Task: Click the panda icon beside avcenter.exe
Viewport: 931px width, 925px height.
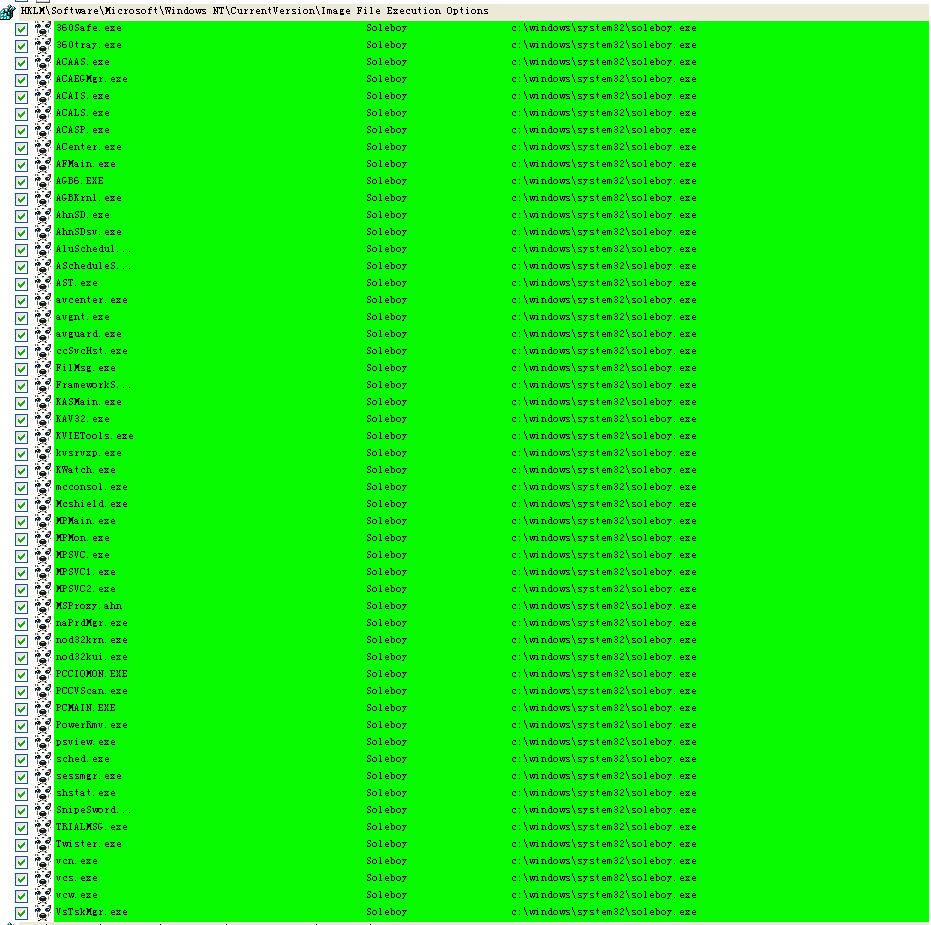Action: (43, 300)
